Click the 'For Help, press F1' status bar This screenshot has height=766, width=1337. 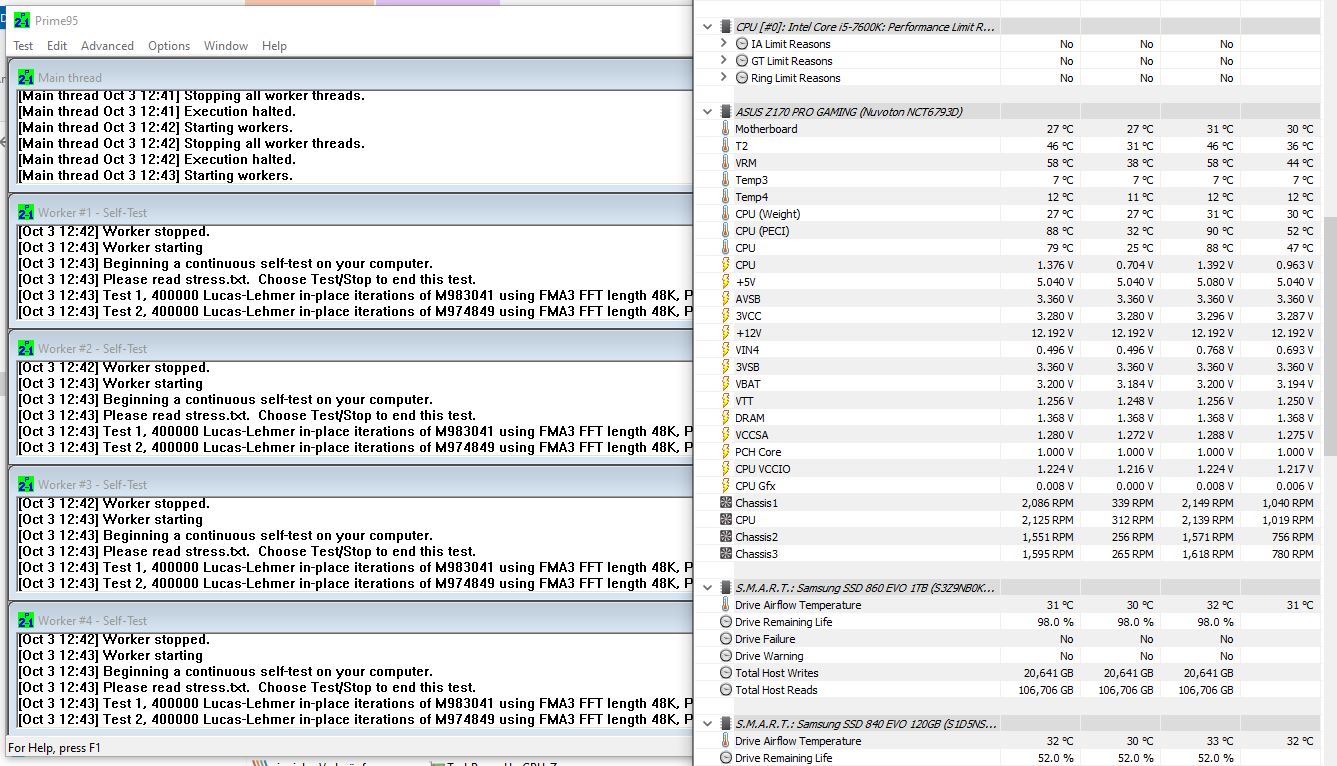coord(55,748)
